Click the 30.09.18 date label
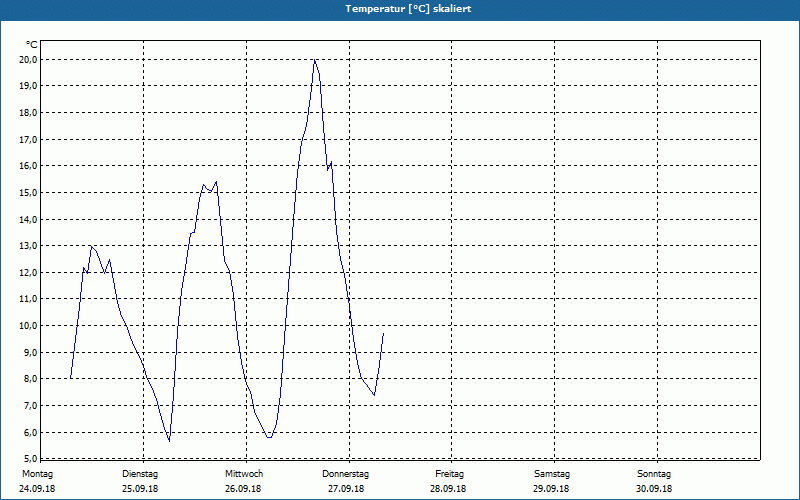800x500 pixels. [x=654, y=489]
